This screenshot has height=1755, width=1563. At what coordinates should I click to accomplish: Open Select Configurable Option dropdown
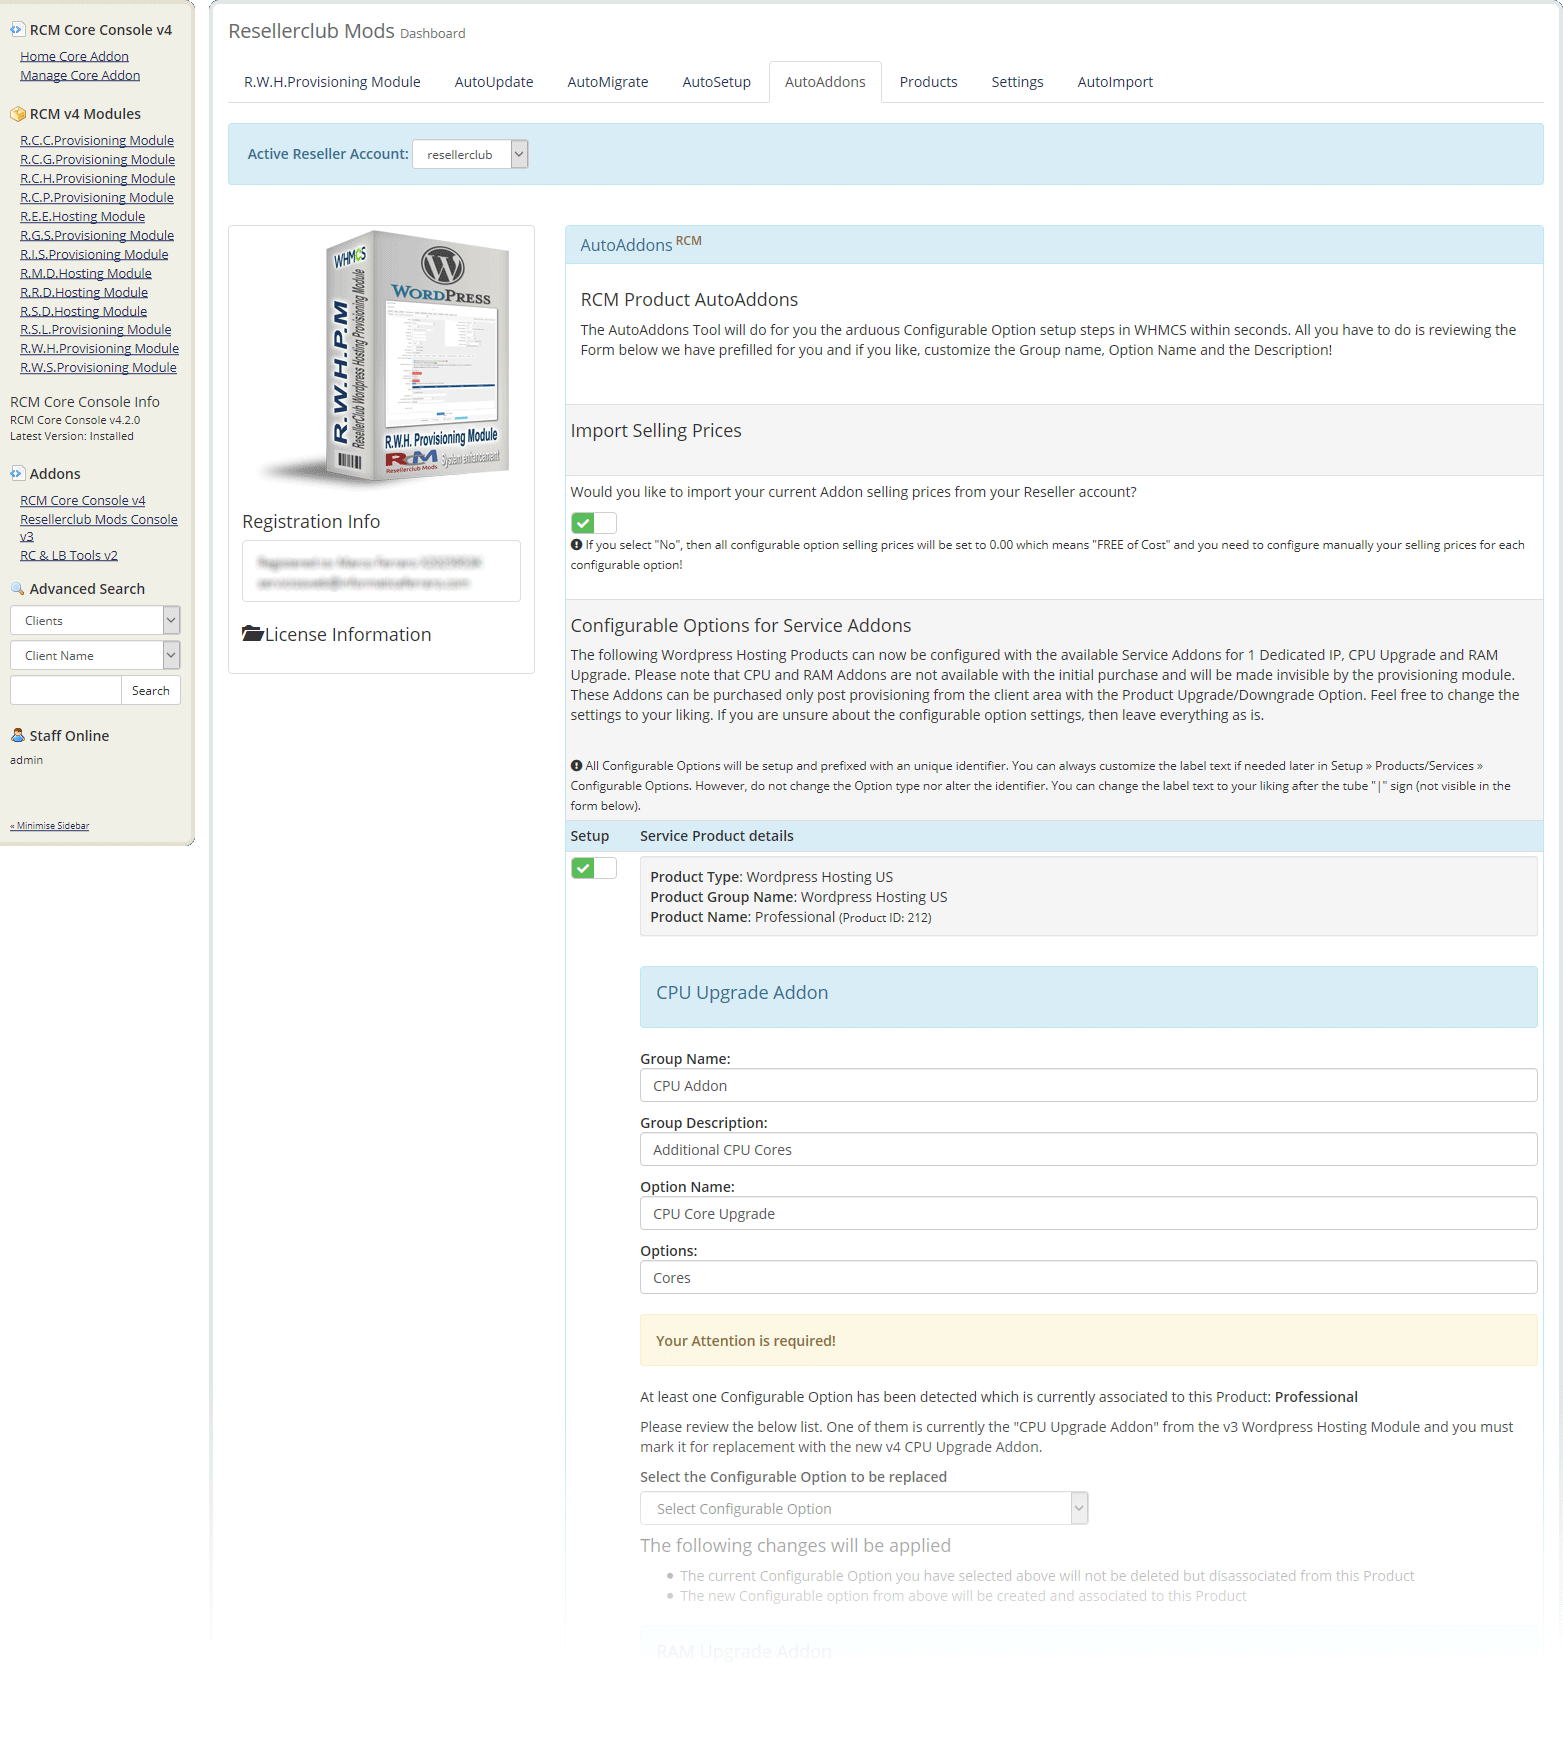click(864, 1509)
